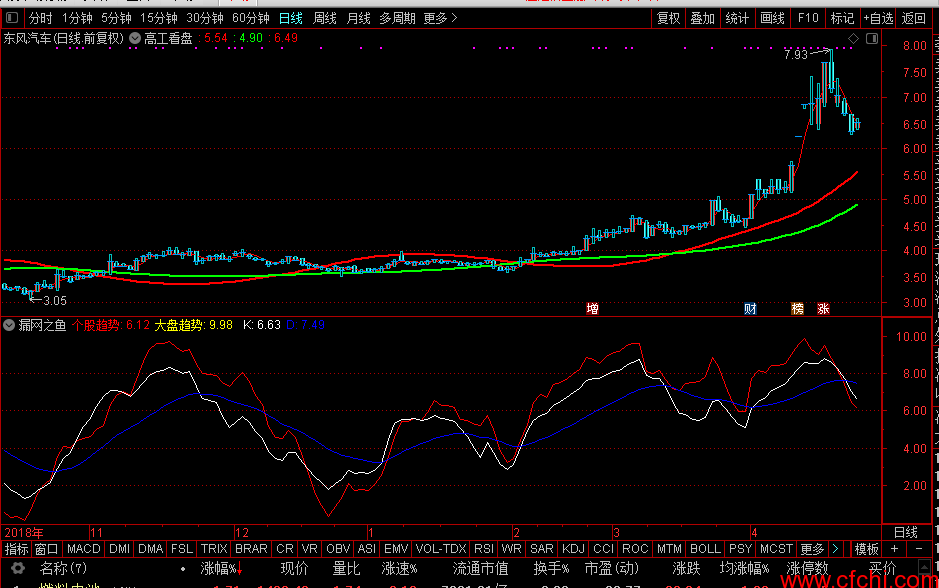This screenshot has width=939, height=588.
Task: Select the 30分钟 period
Action: pos(205,19)
